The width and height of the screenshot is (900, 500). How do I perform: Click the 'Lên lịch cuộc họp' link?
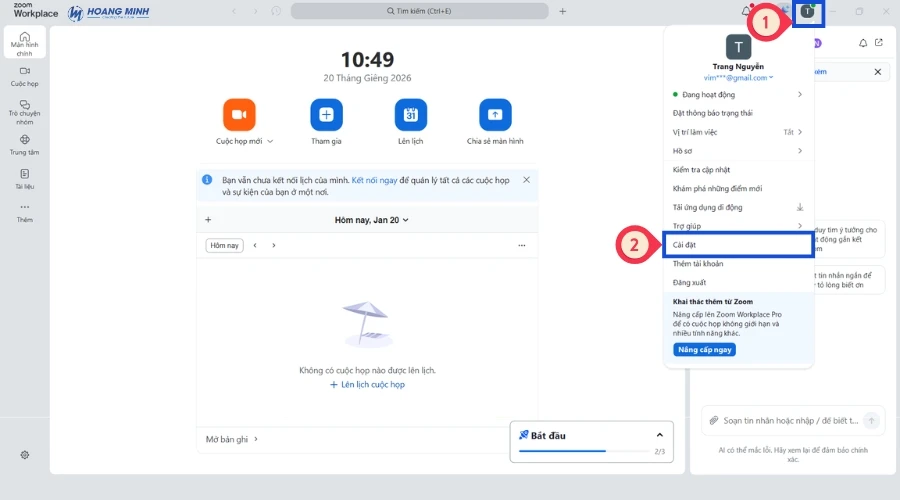click(367, 384)
